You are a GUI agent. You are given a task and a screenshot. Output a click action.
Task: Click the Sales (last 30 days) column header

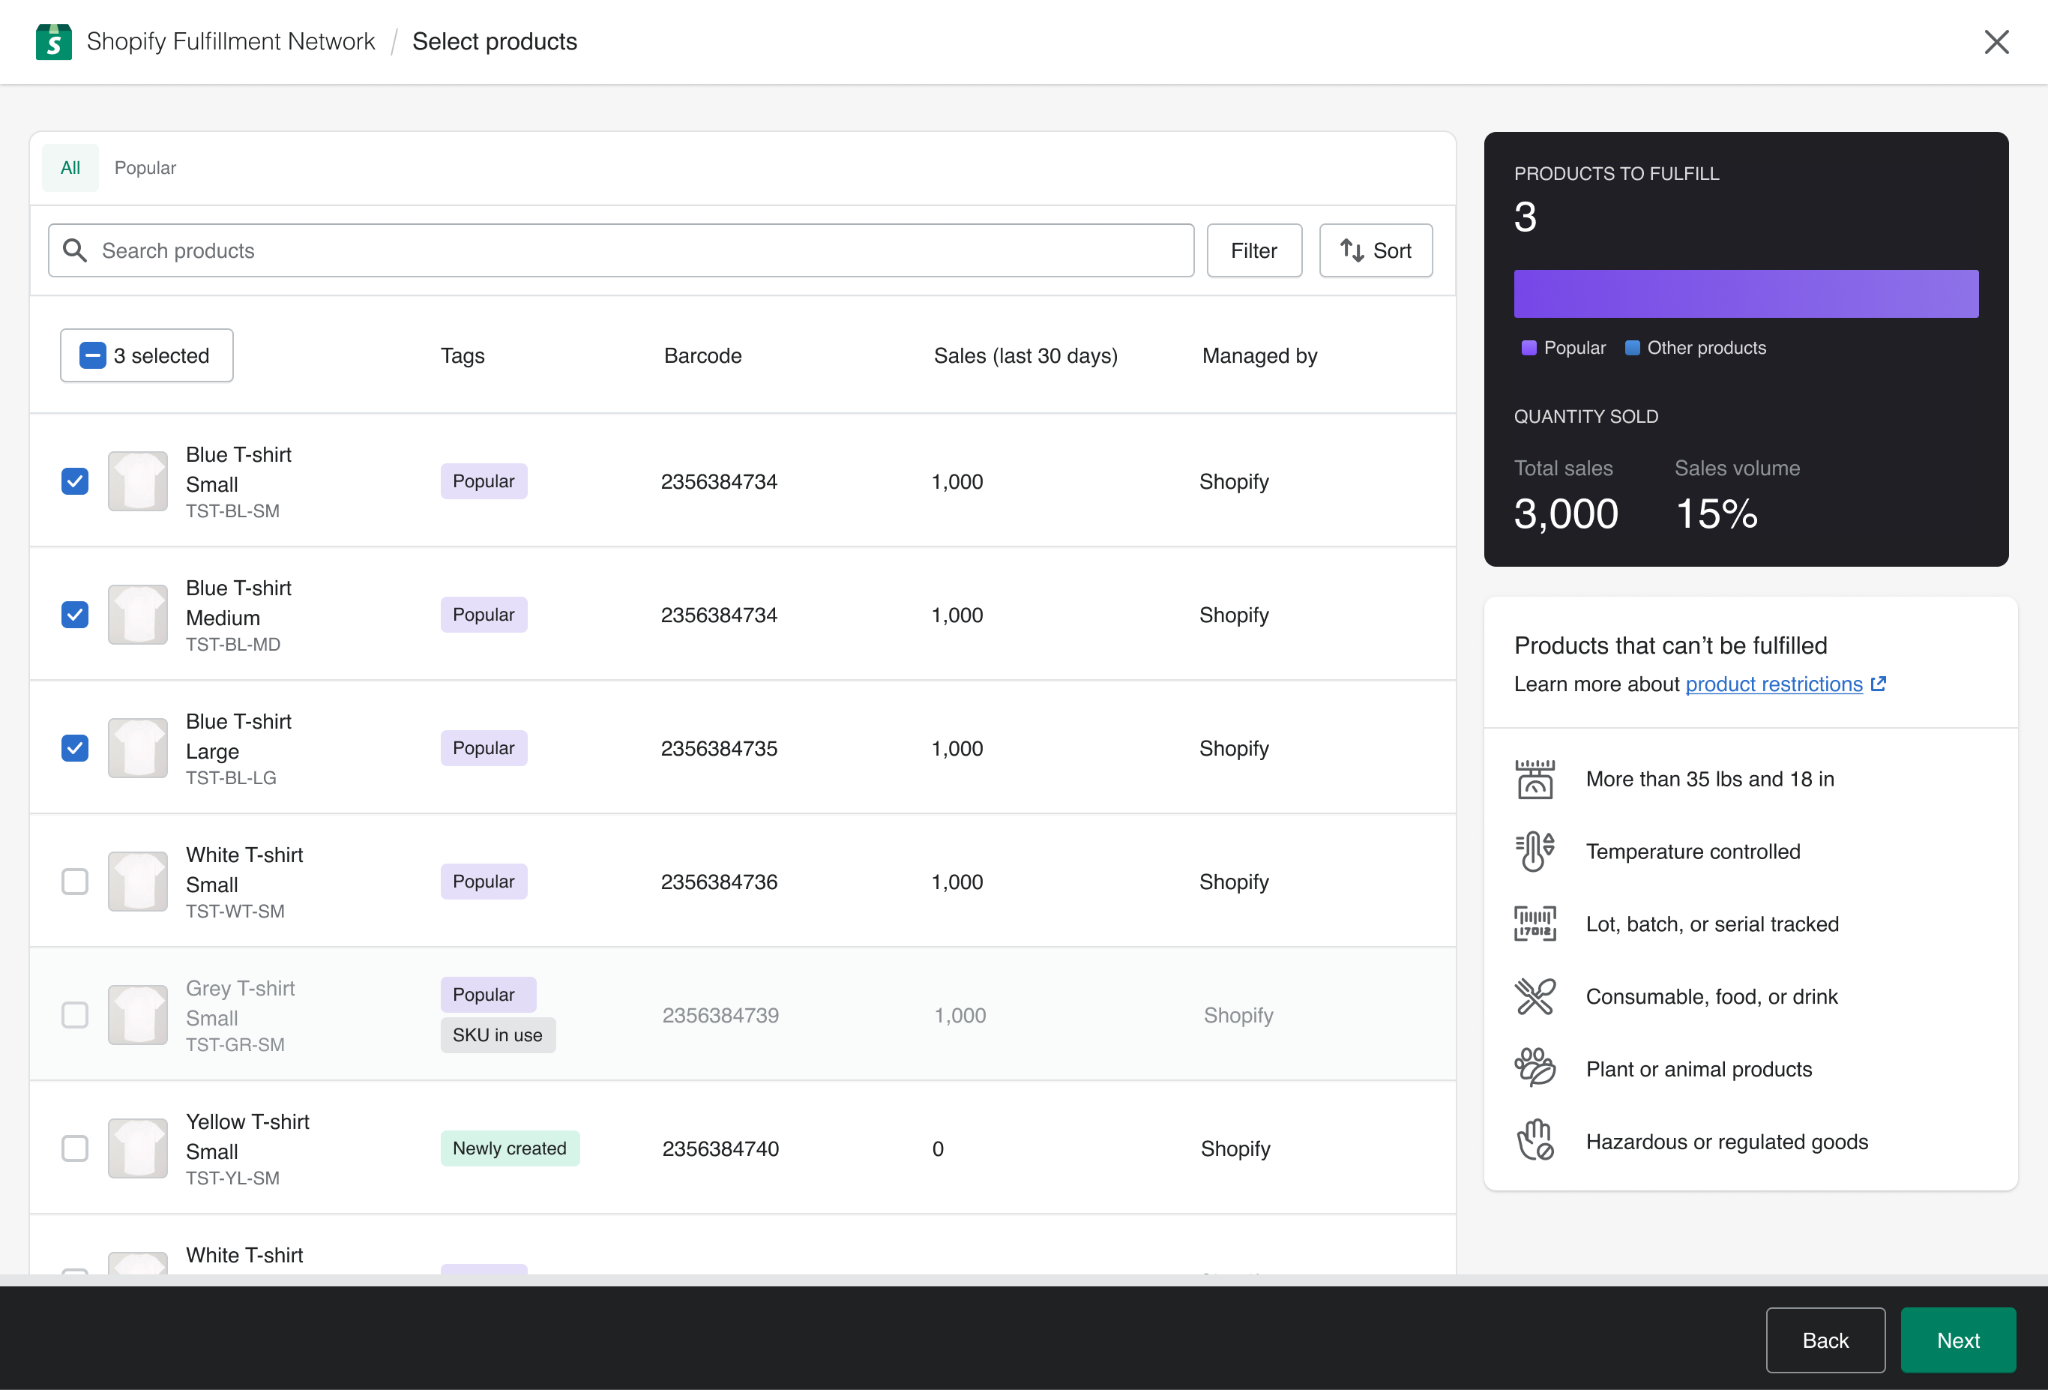click(1026, 356)
